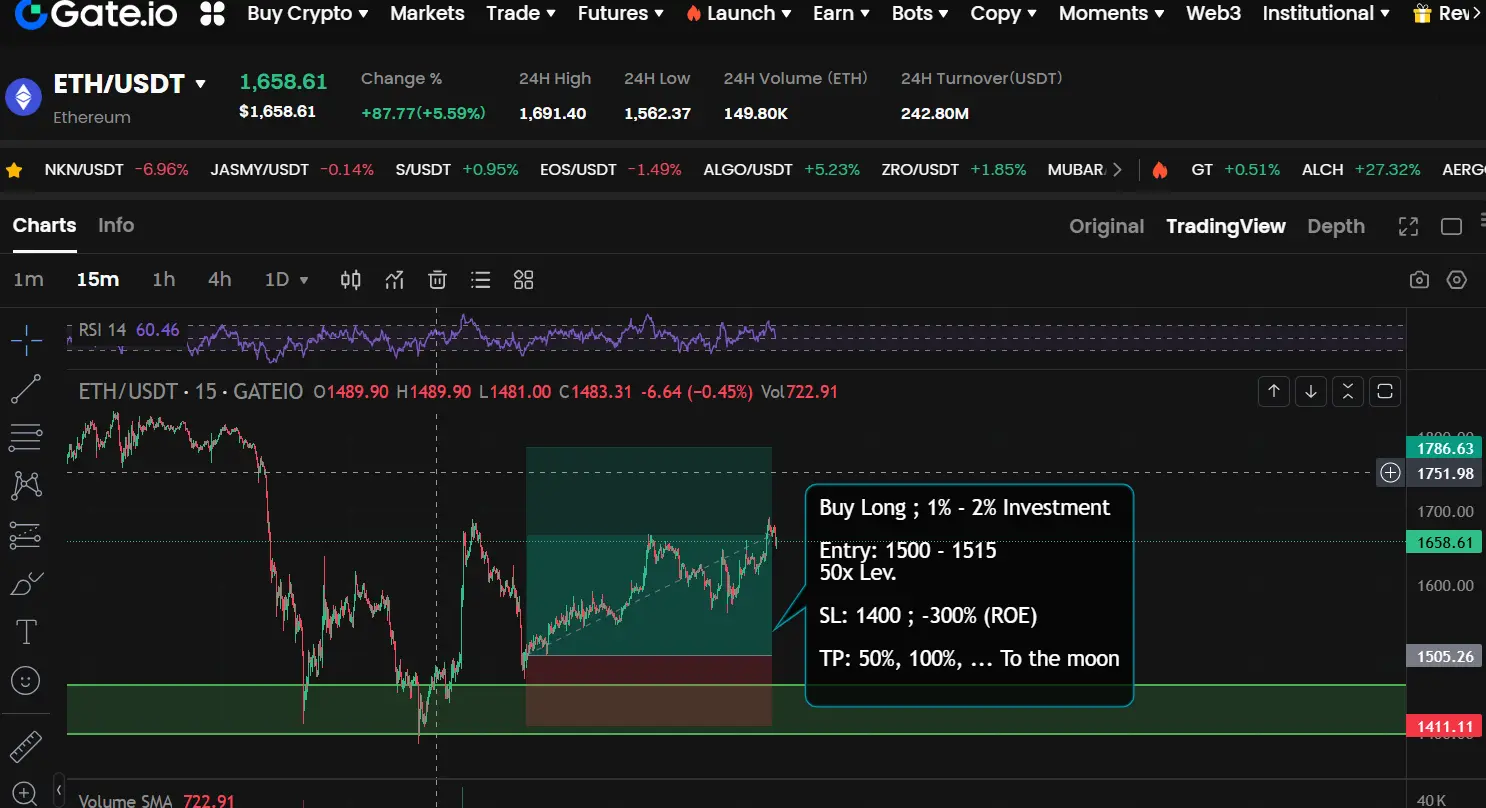1486x808 pixels.
Task: Open the indicators menu icon
Action: pos(394,280)
